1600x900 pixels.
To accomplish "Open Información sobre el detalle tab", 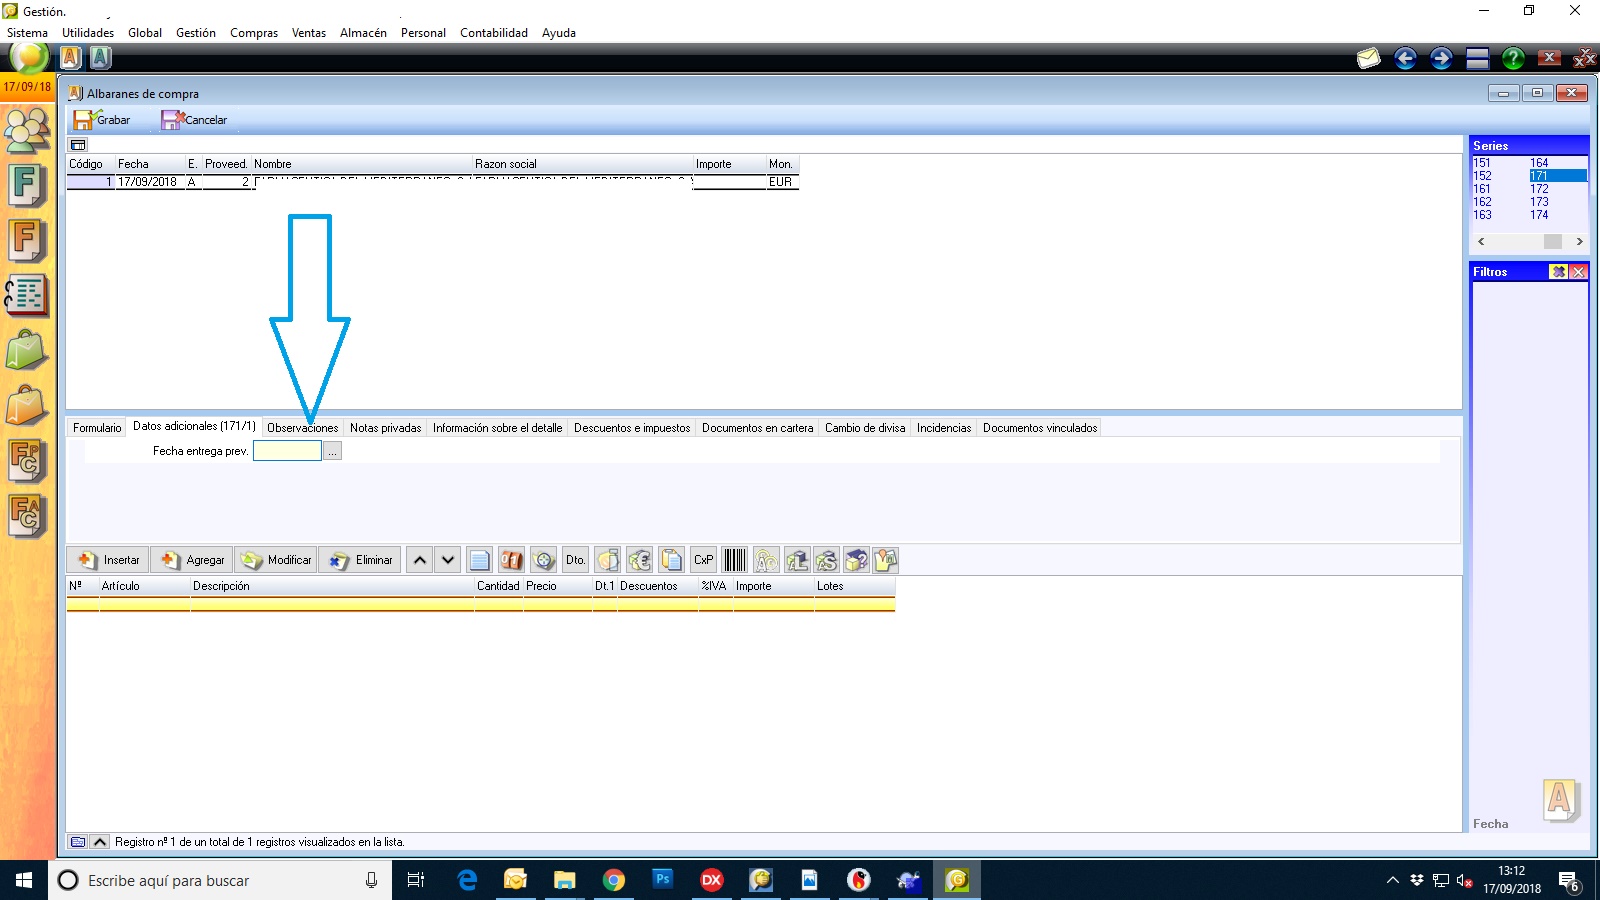I will pos(498,428).
